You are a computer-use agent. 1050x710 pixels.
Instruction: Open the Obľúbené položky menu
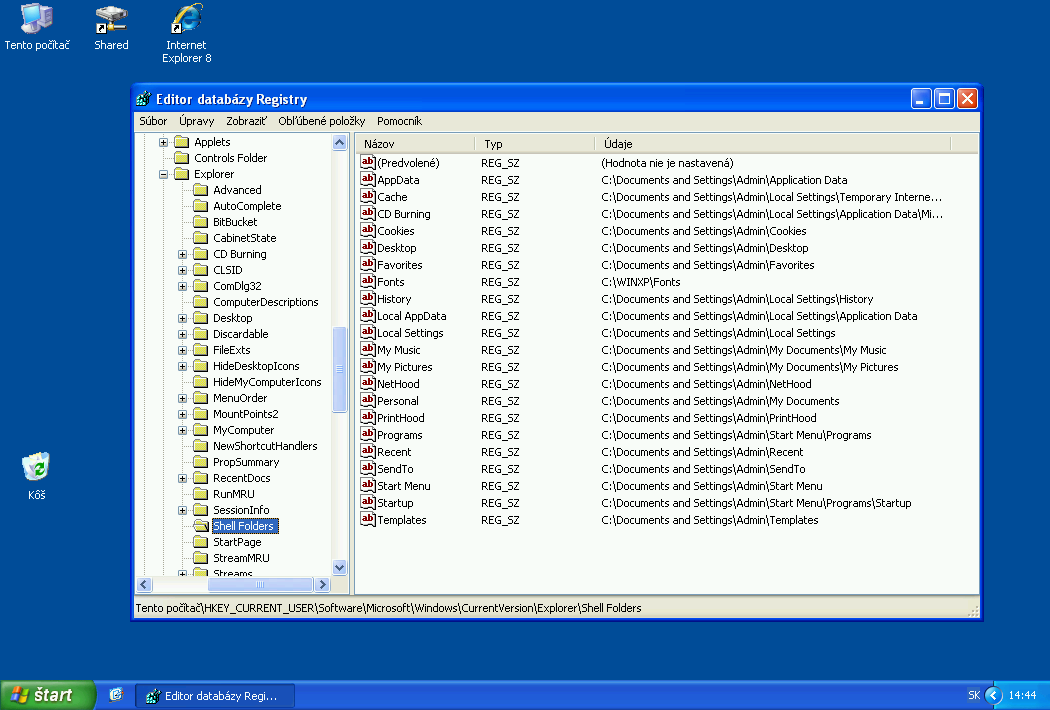(x=321, y=121)
